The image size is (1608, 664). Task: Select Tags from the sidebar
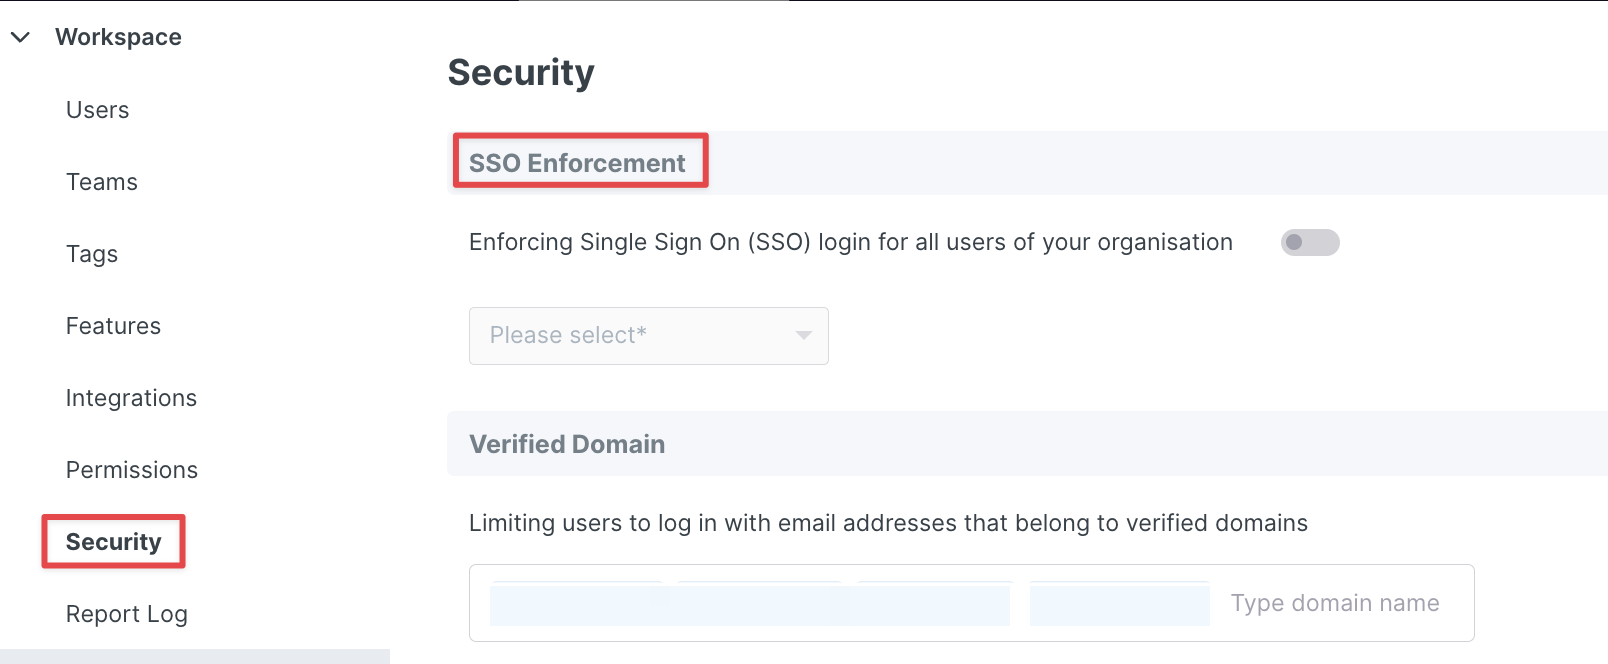pos(91,254)
